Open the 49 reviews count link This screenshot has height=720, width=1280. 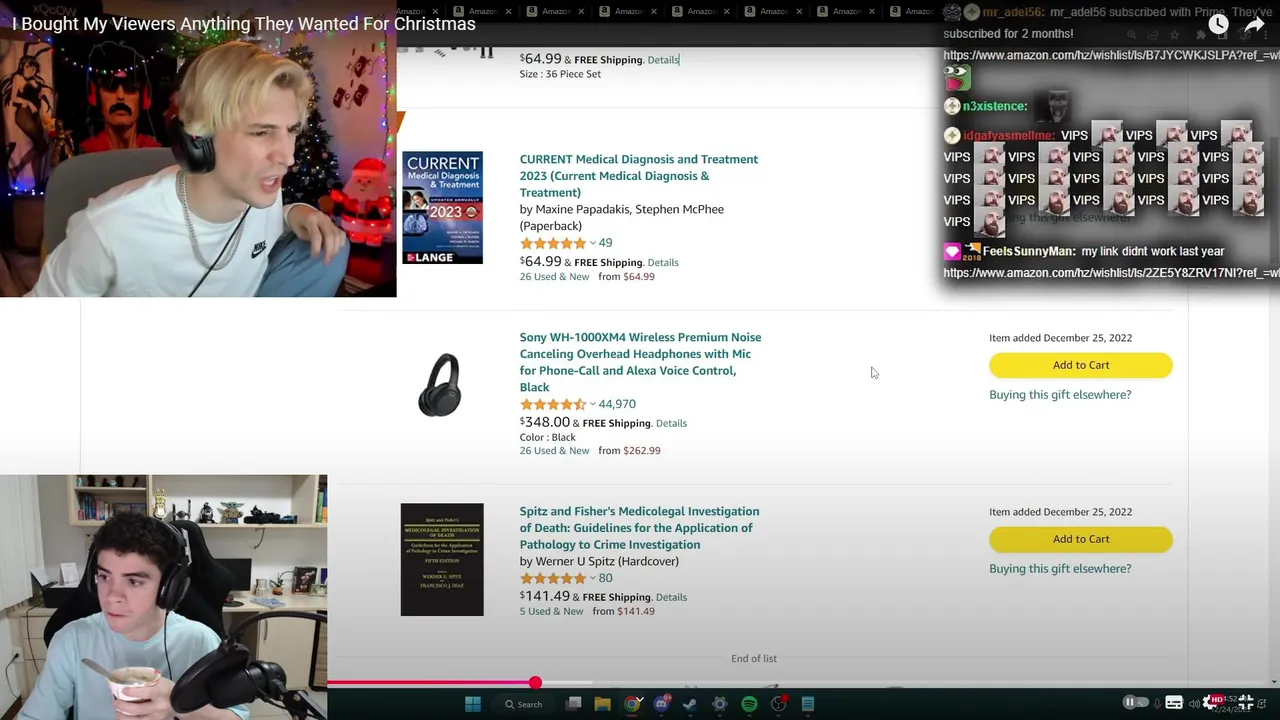tap(605, 243)
